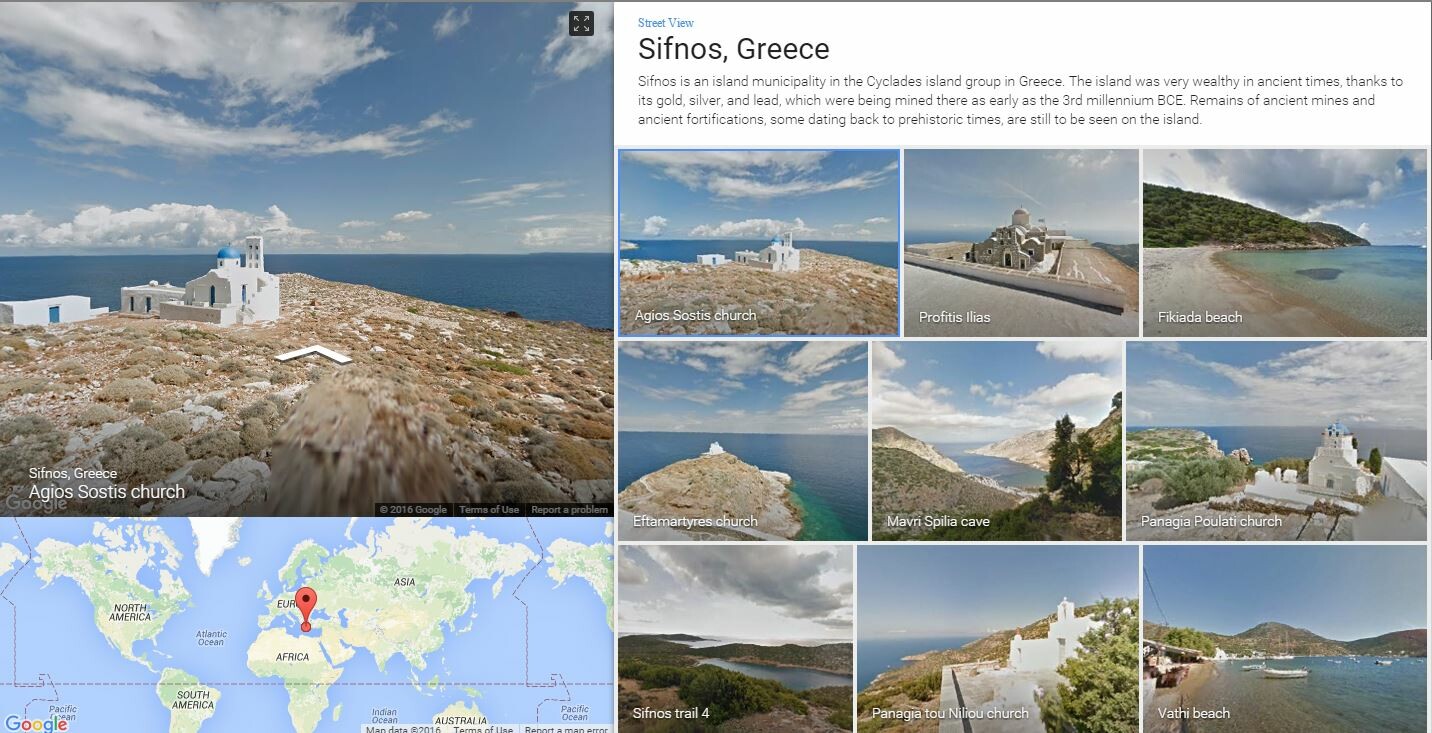The height and width of the screenshot is (733, 1432).
Task: Open the Profitis Ilias thumbnail
Action: coord(1021,243)
